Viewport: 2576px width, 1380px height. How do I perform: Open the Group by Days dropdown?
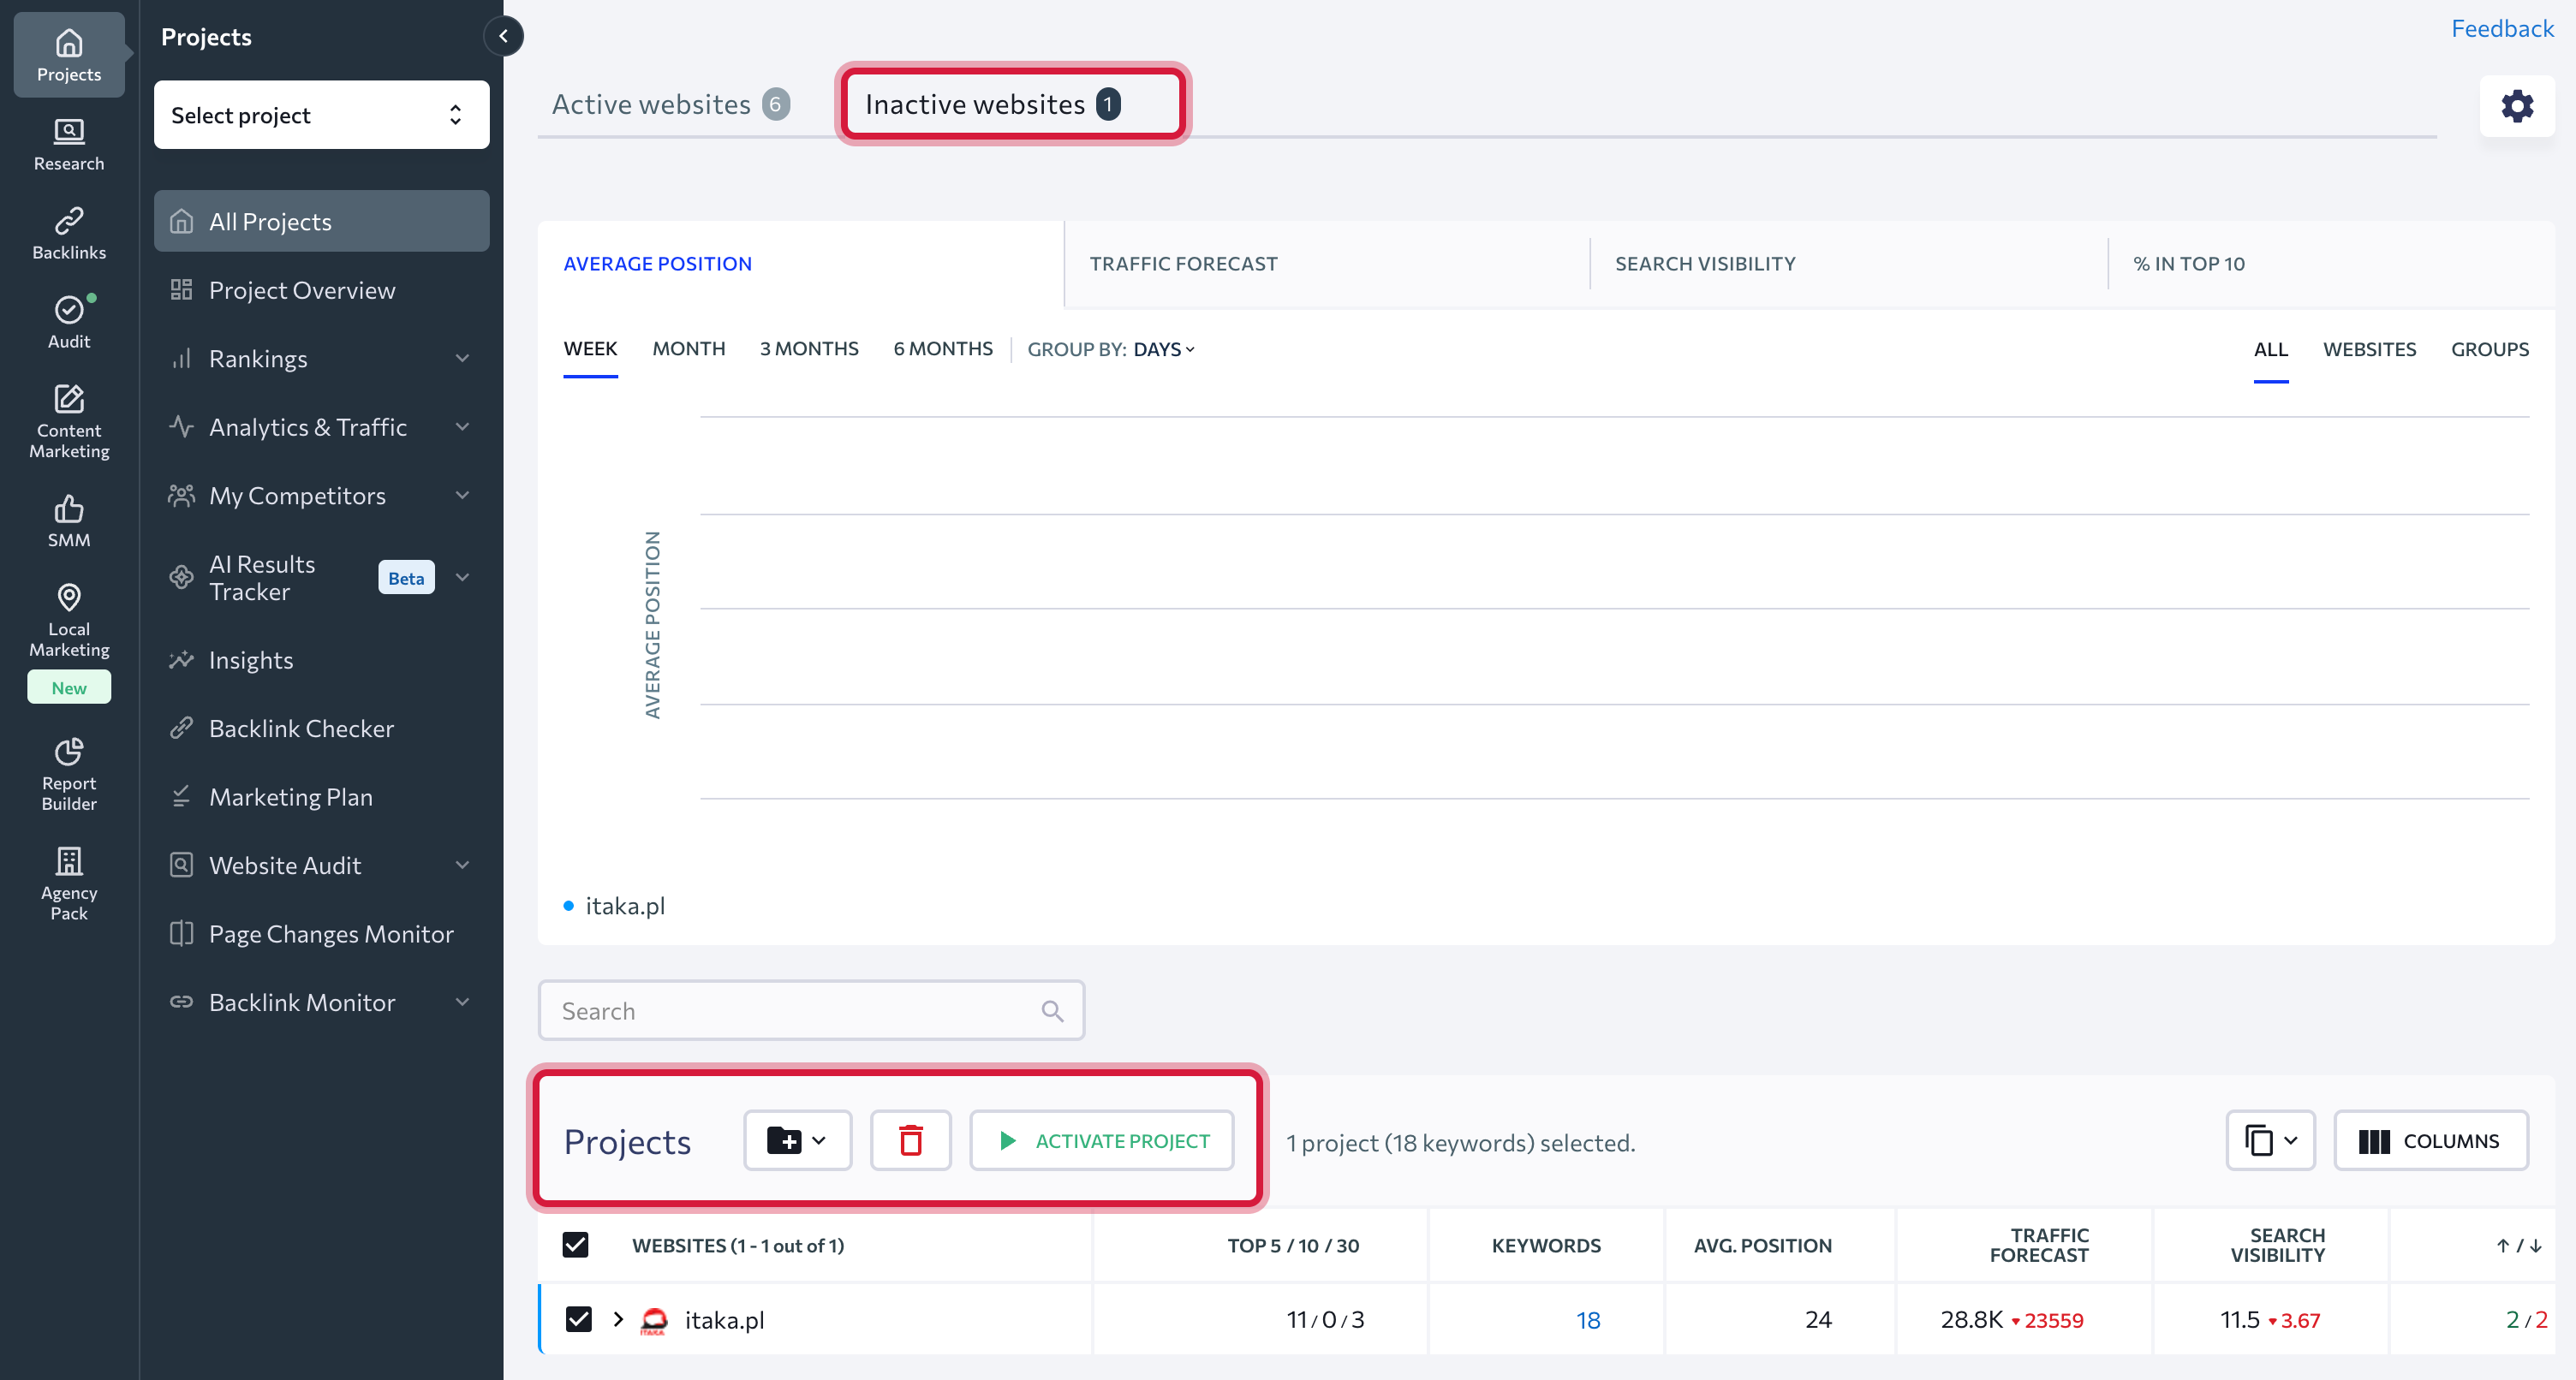pyautogui.click(x=1163, y=349)
